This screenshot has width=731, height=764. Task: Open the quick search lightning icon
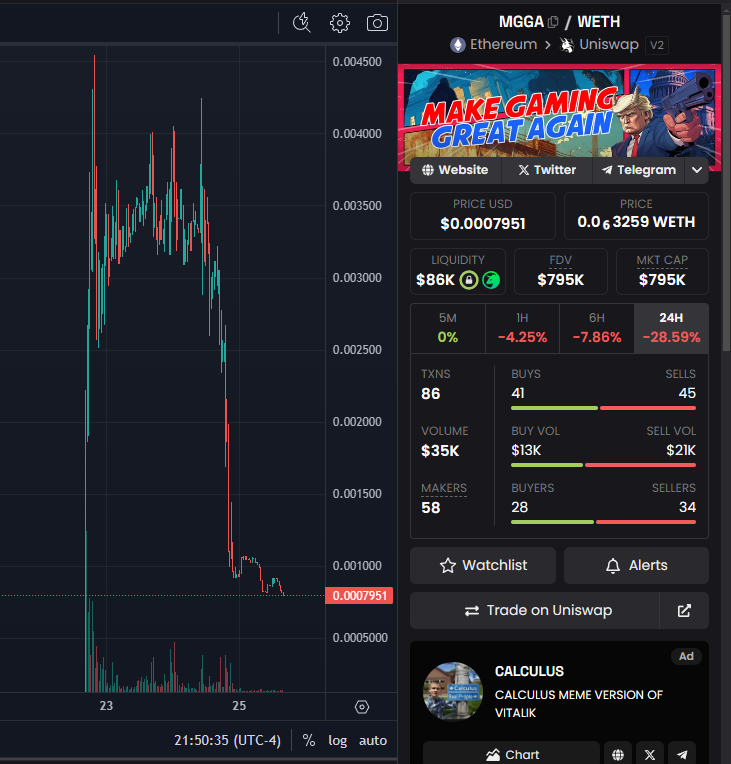tap(301, 23)
